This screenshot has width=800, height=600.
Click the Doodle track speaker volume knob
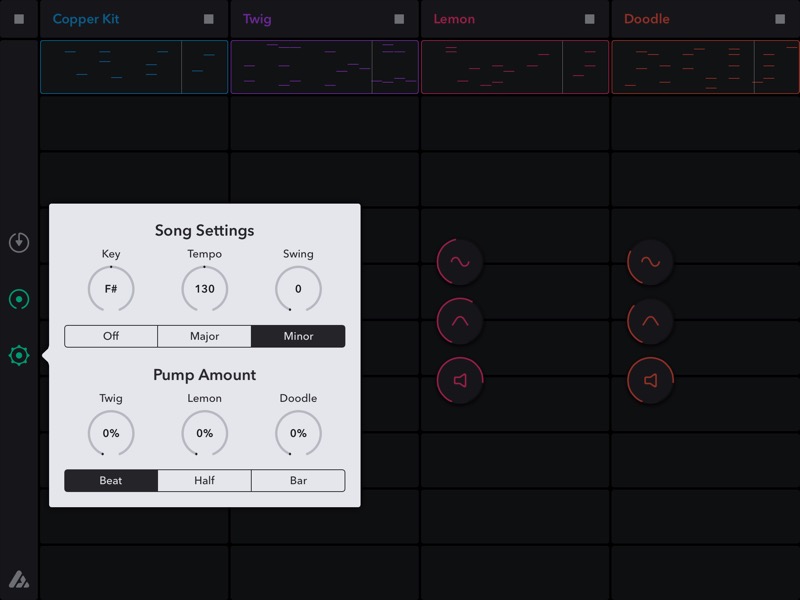pyautogui.click(x=650, y=380)
